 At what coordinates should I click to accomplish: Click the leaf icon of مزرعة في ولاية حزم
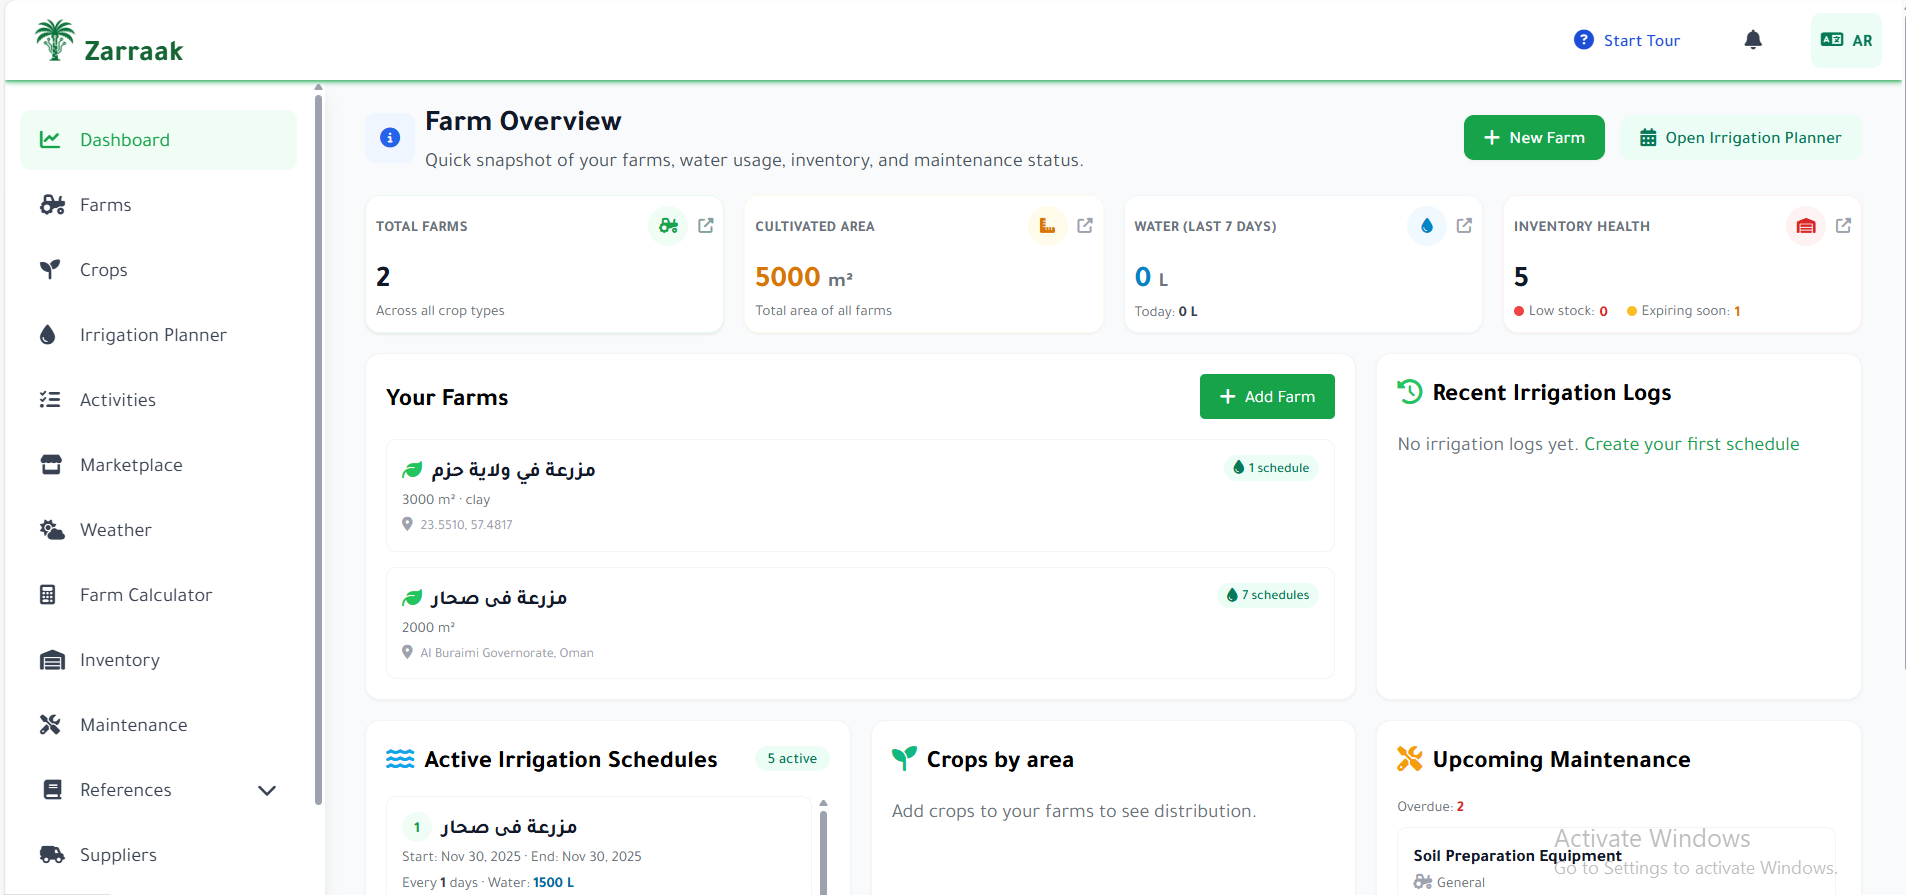412,470
